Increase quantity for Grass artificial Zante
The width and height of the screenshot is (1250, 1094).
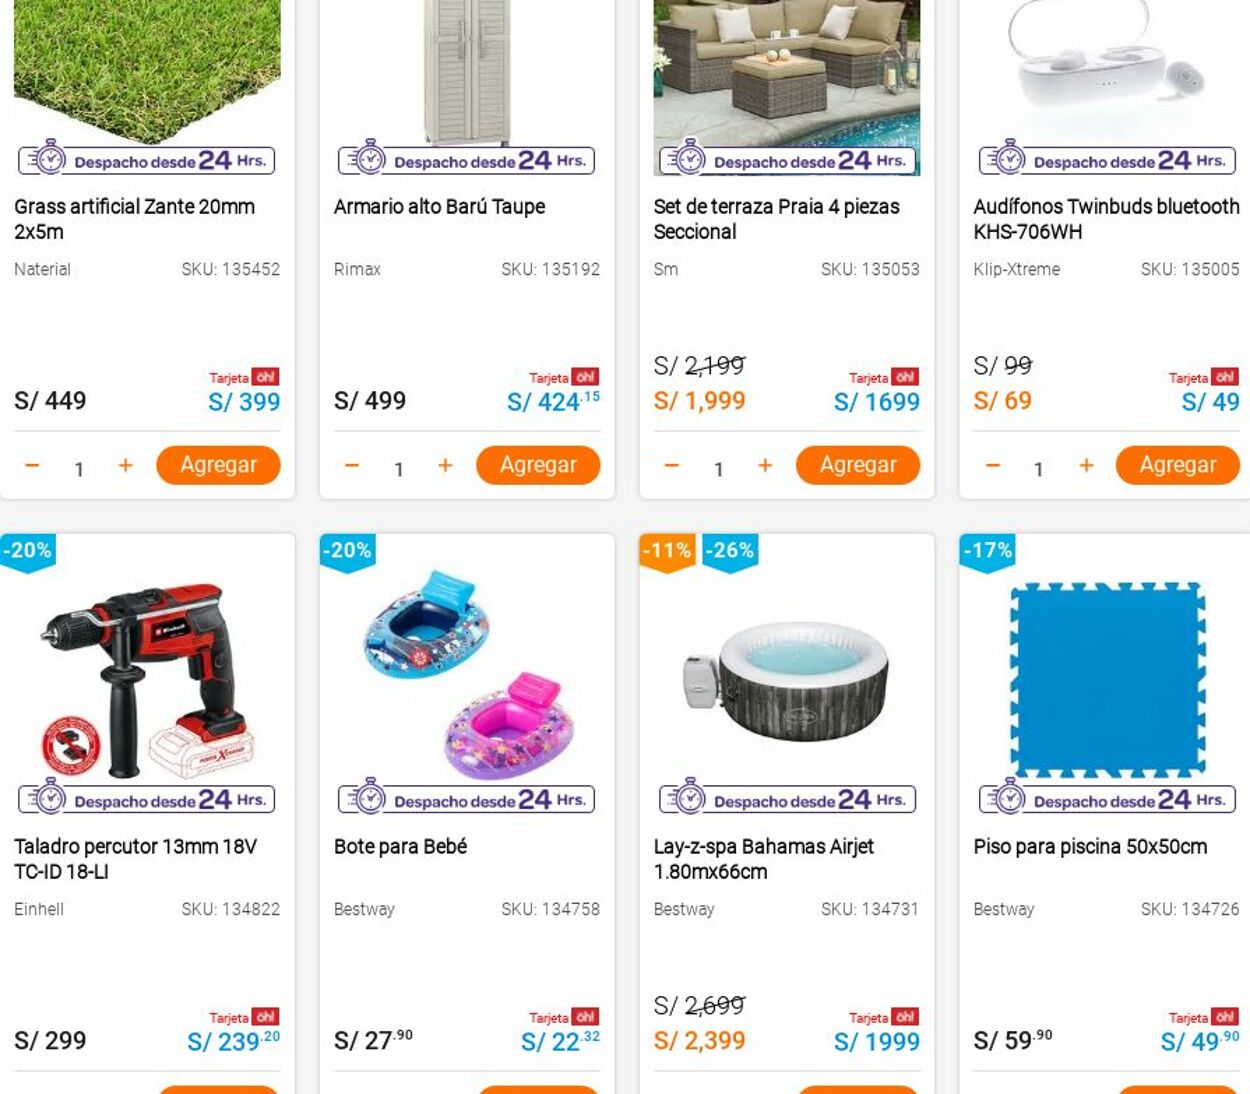pyautogui.click(x=125, y=465)
